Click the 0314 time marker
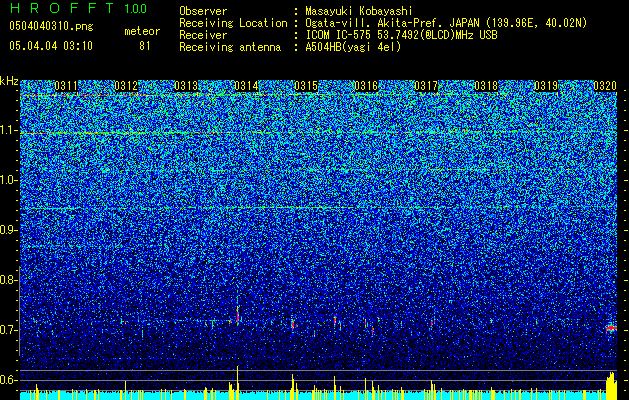This screenshot has height=400, width=629. click(x=246, y=86)
